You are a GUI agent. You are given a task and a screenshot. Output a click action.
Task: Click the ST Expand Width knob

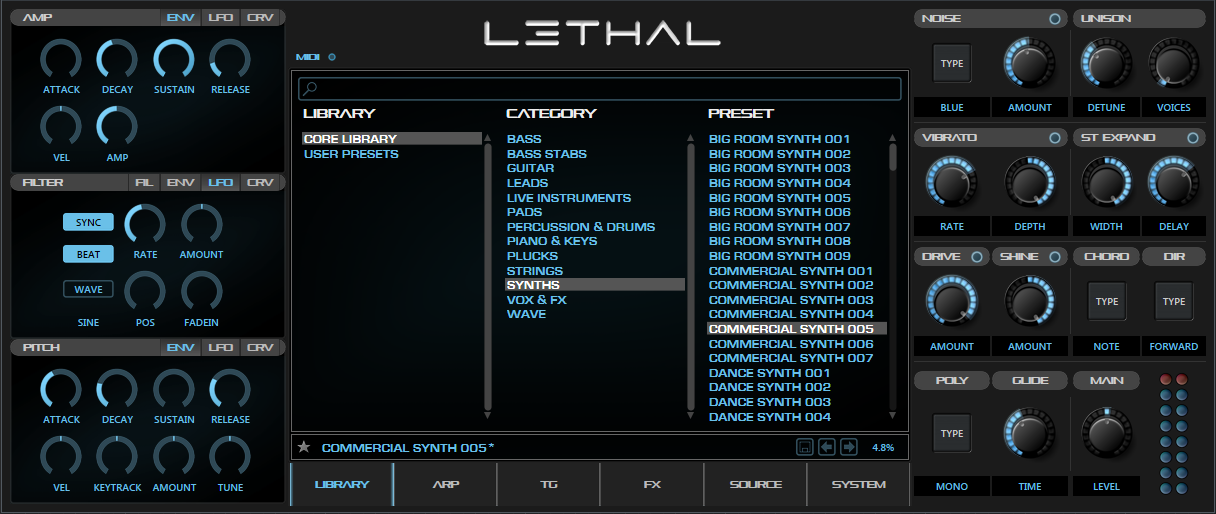[x=1105, y=182]
